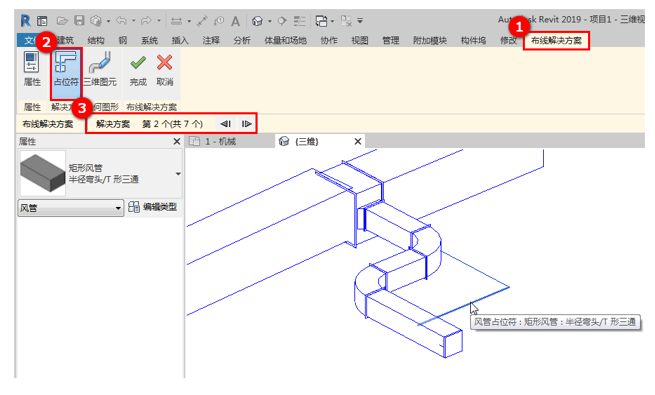655x395 pixels.
Task: Select the 三维图元 3D element tool
Action: point(100,69)
